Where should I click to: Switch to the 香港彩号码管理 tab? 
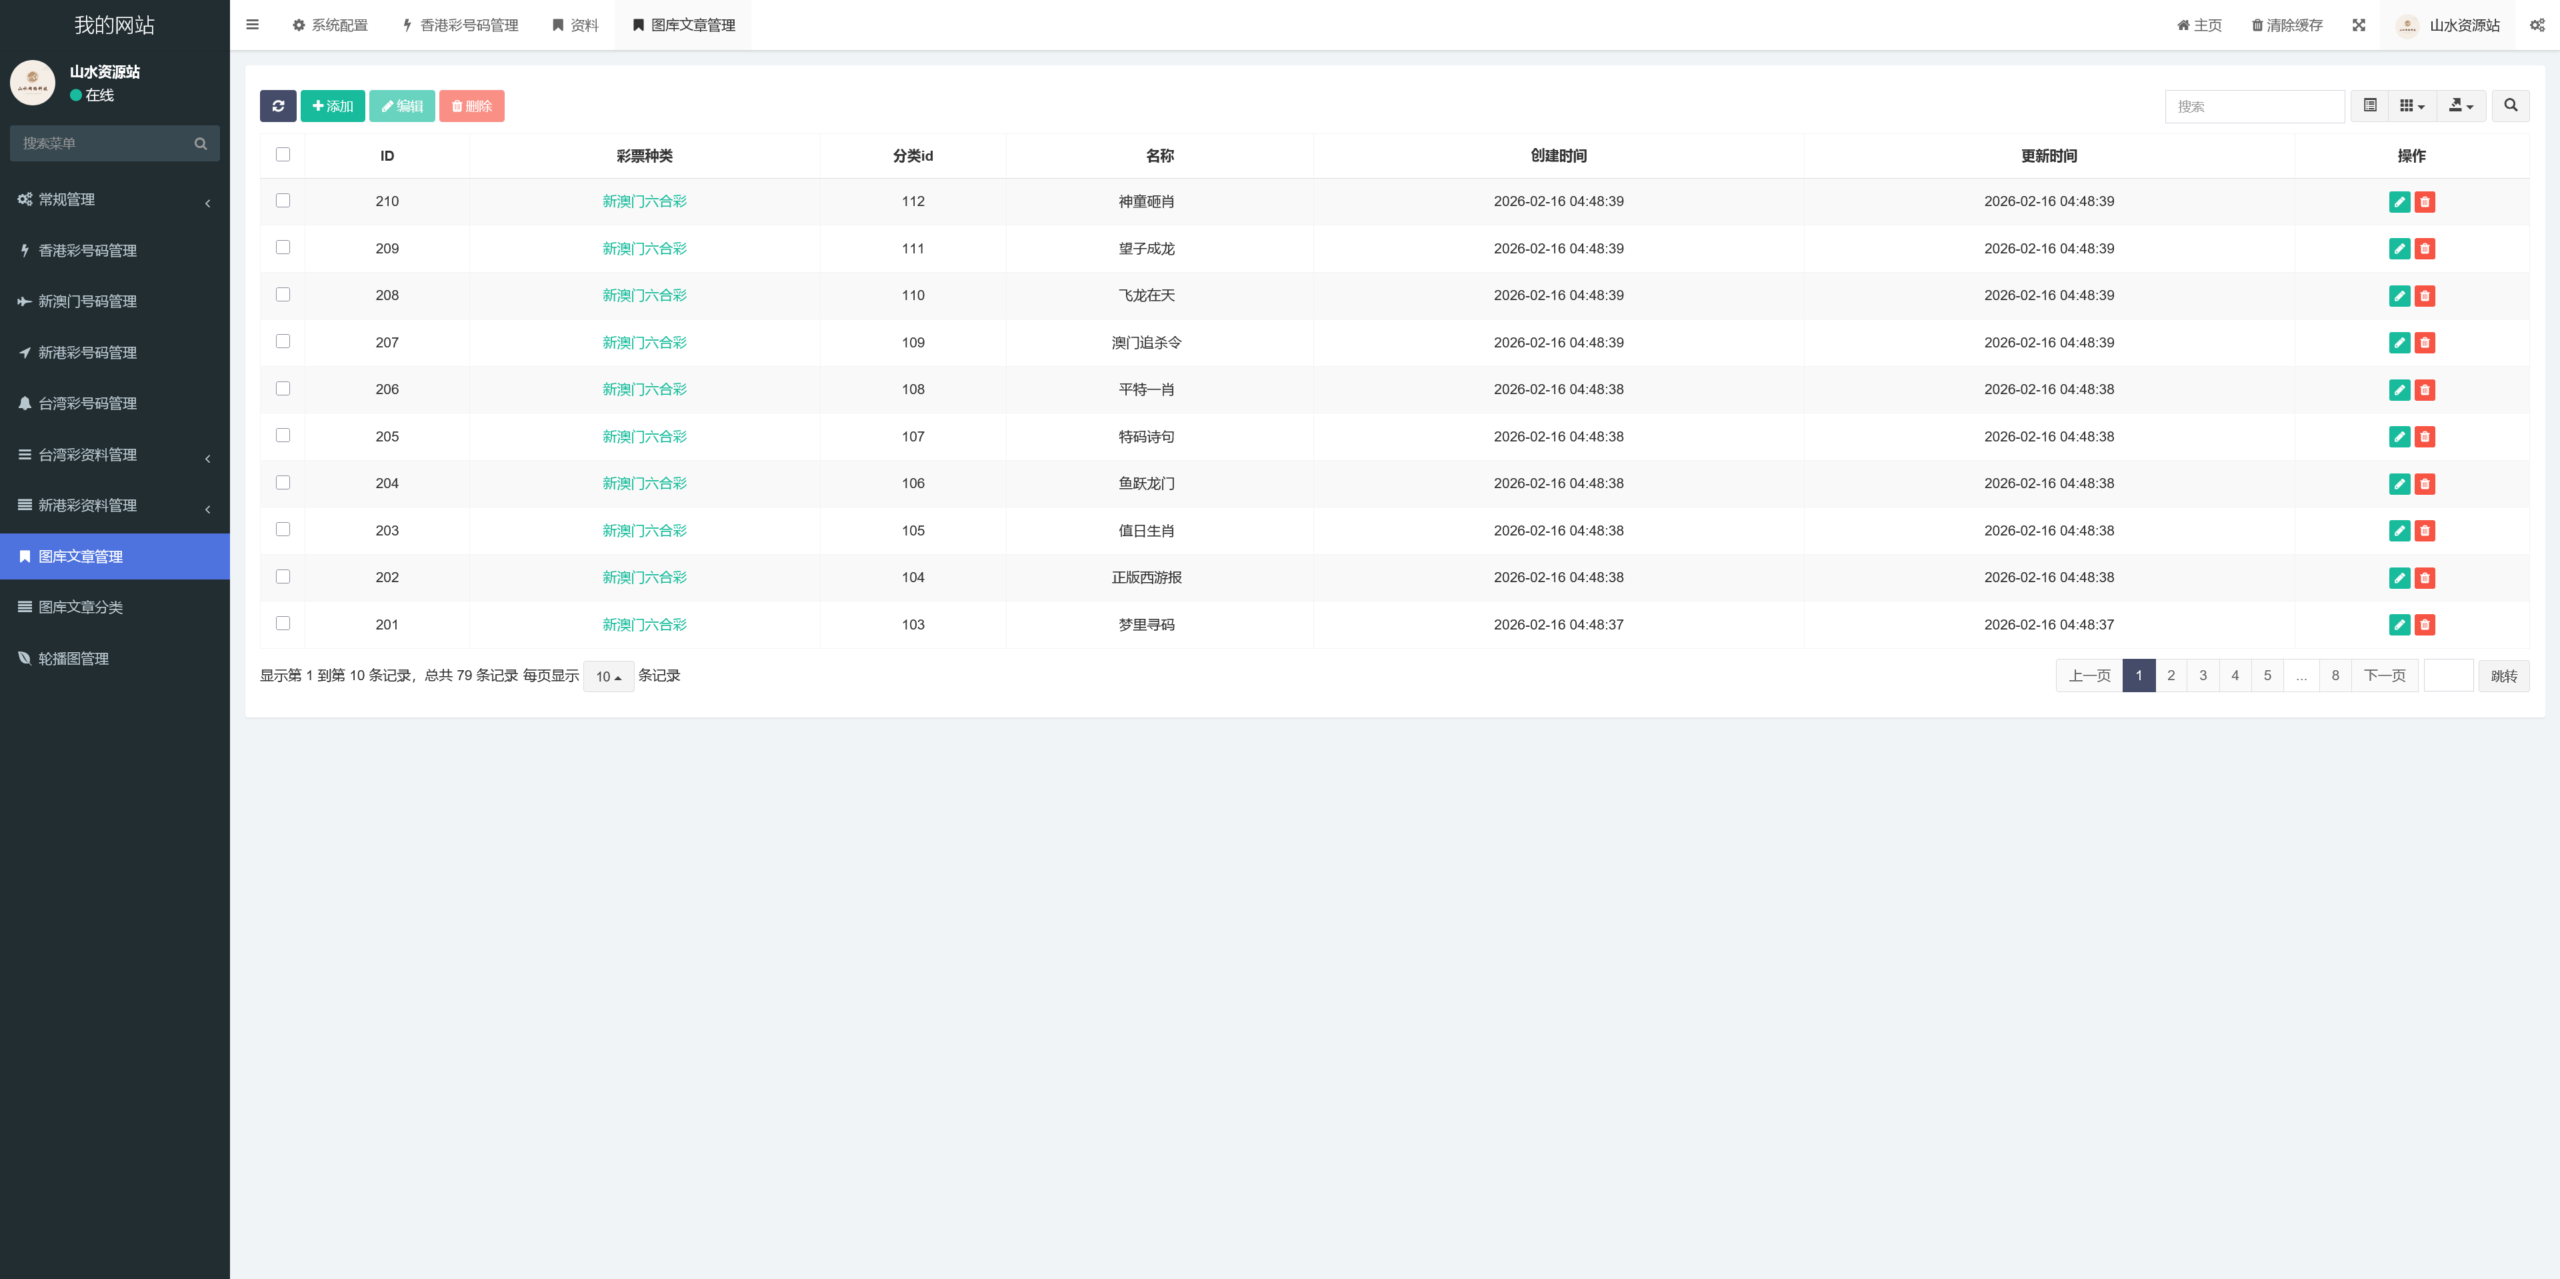pos(460,25)
